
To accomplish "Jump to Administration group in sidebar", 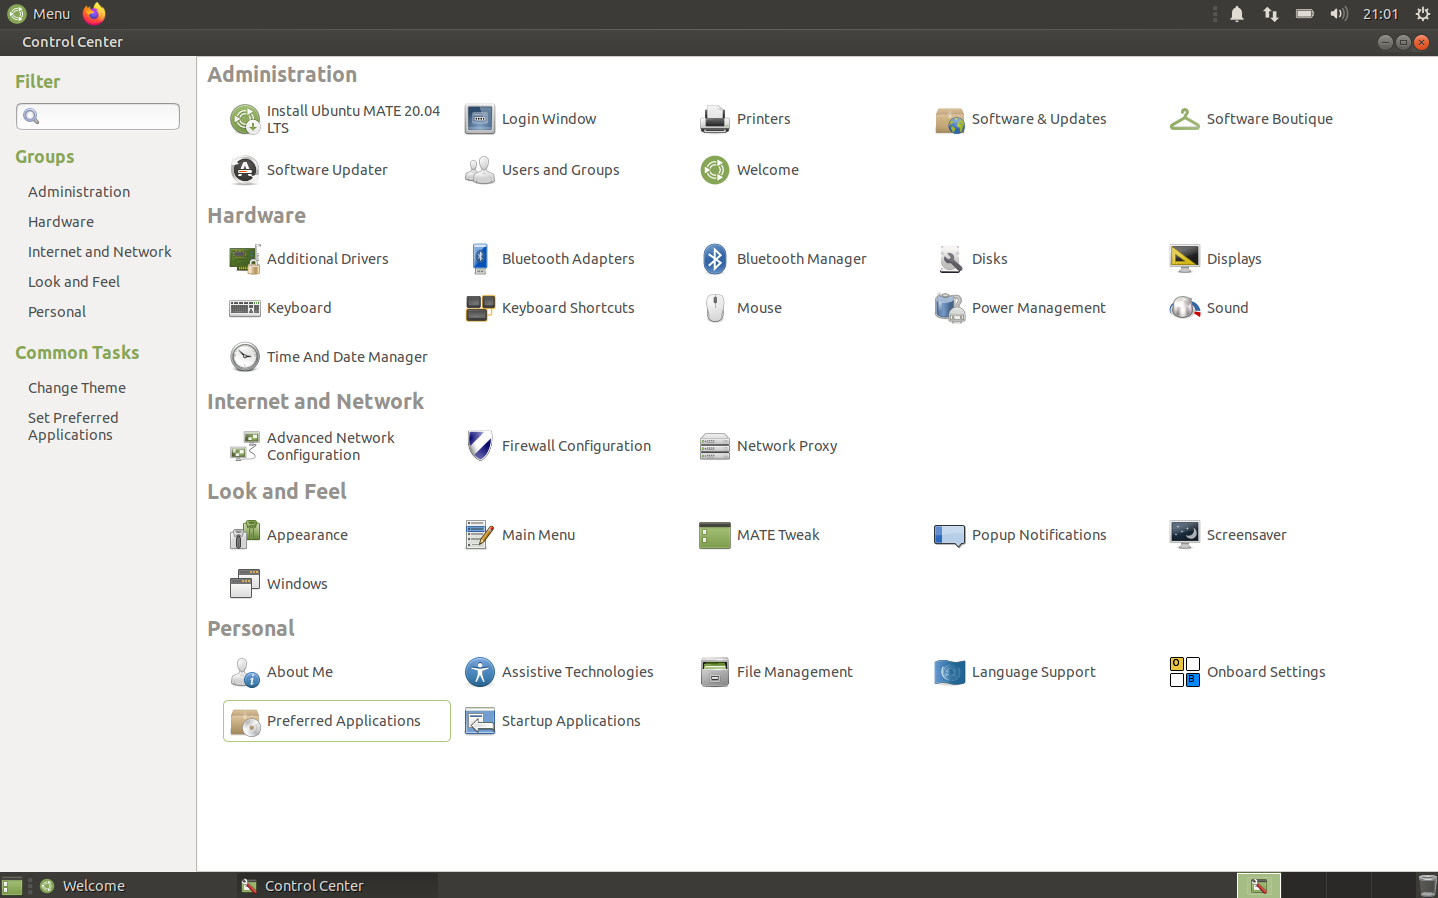I will (x=79, y=192).
